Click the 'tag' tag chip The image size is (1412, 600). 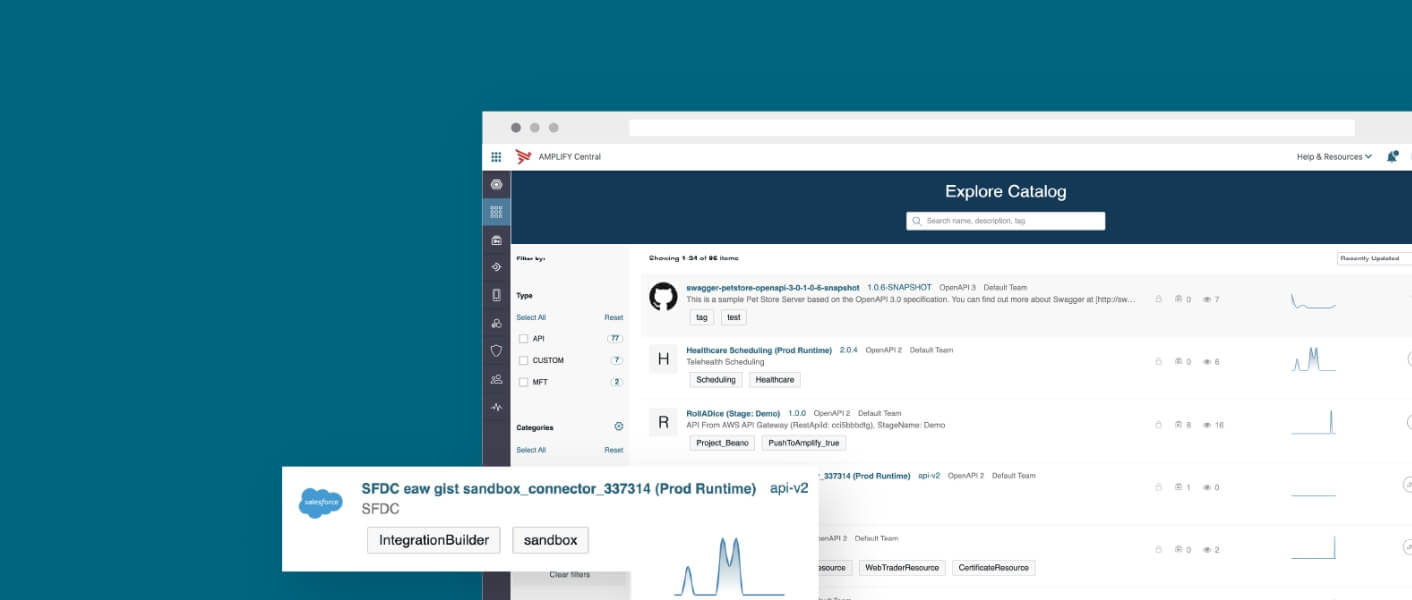point(702,317)
